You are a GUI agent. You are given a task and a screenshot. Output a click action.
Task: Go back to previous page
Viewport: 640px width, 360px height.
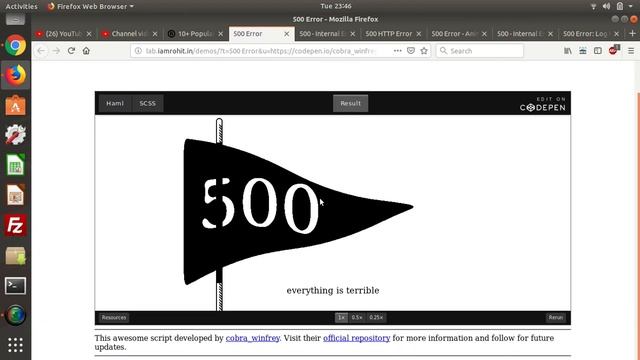(x=41, y=51)
